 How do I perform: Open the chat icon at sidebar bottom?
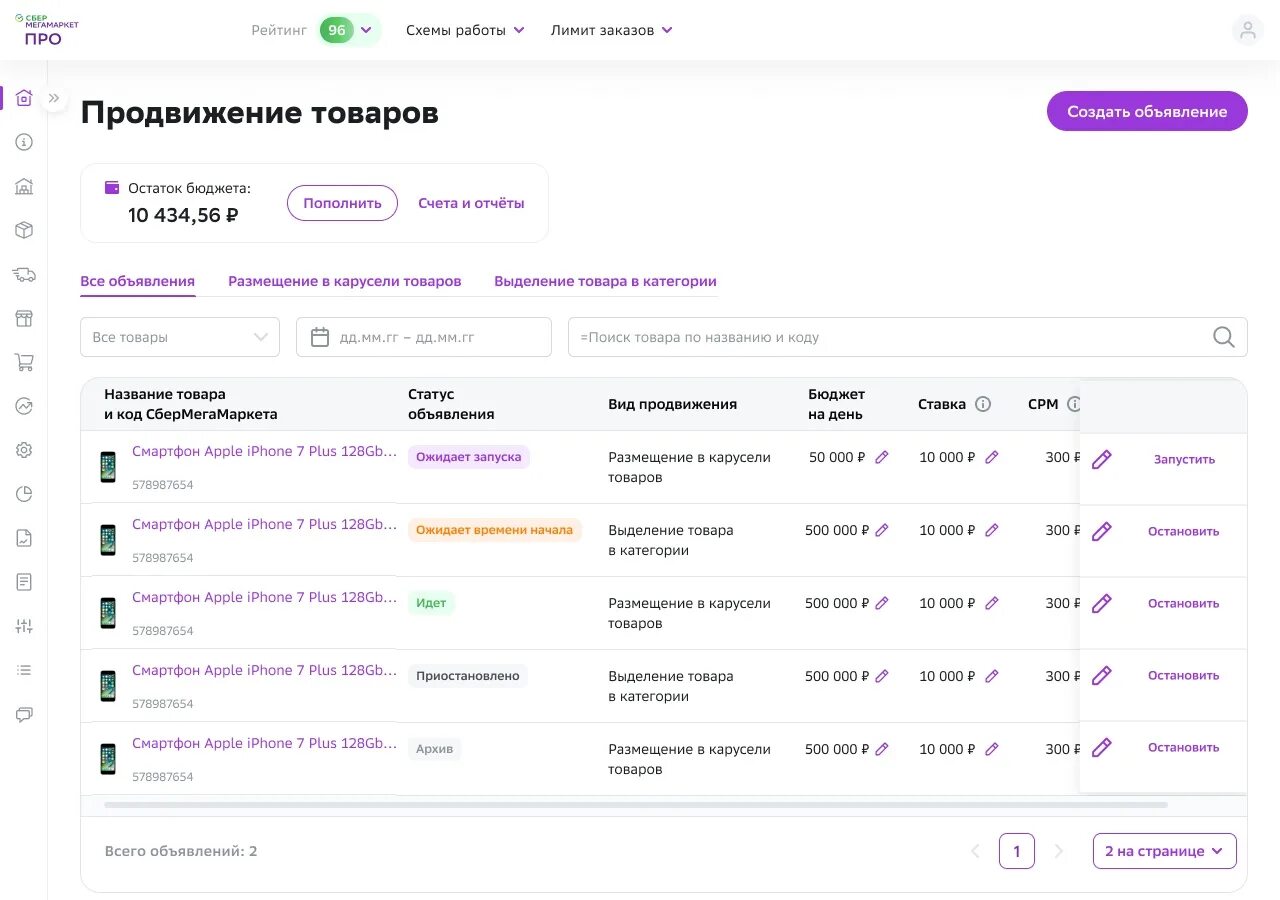24,714
